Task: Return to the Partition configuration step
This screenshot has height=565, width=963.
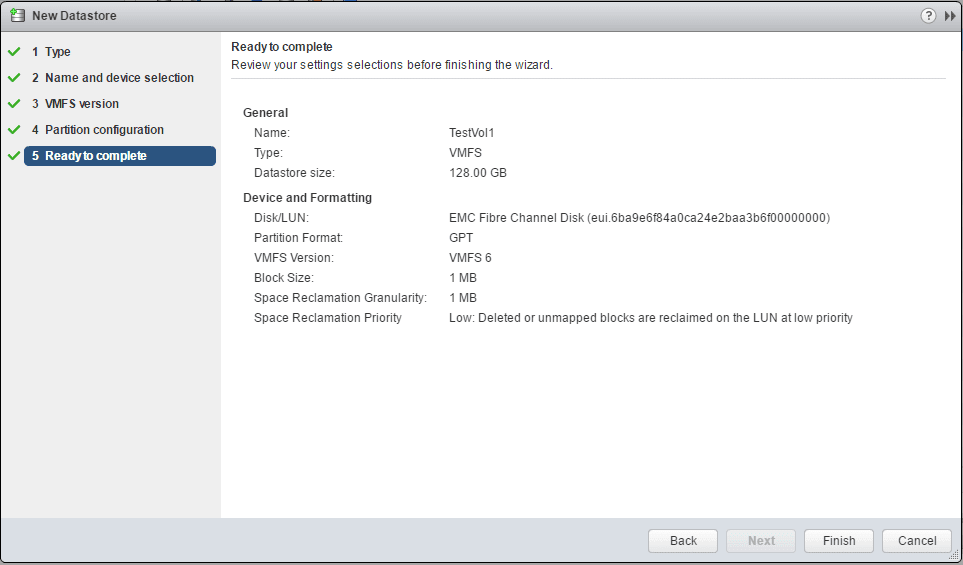Action: pyautogui.click(x=104, y=130)
